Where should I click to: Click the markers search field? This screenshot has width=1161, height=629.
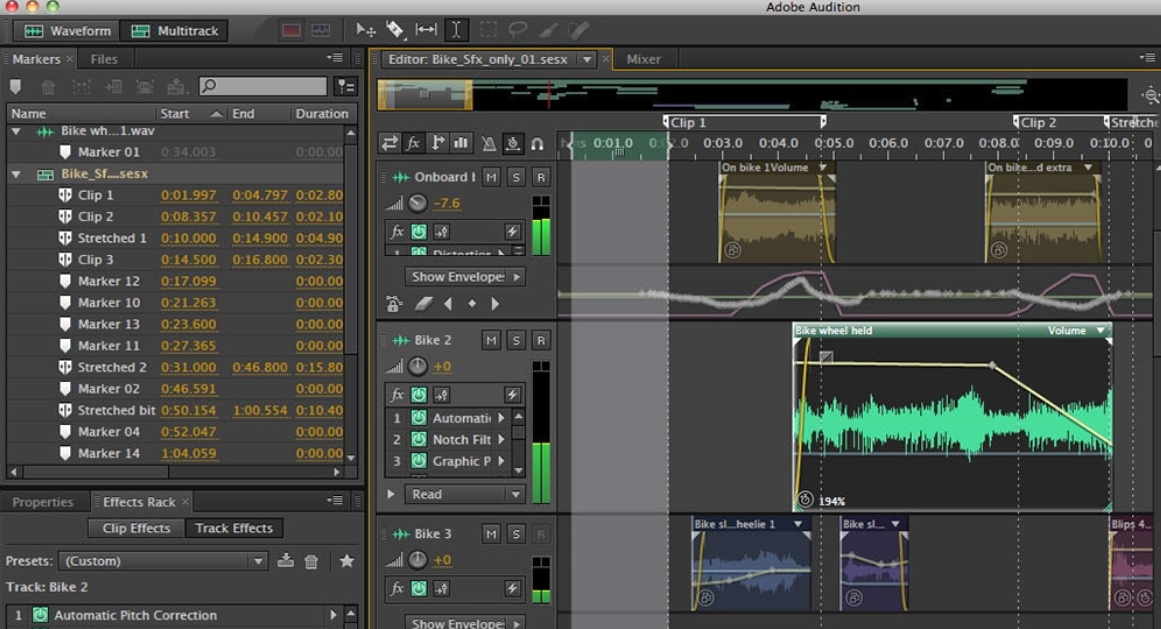pos(263,86)
